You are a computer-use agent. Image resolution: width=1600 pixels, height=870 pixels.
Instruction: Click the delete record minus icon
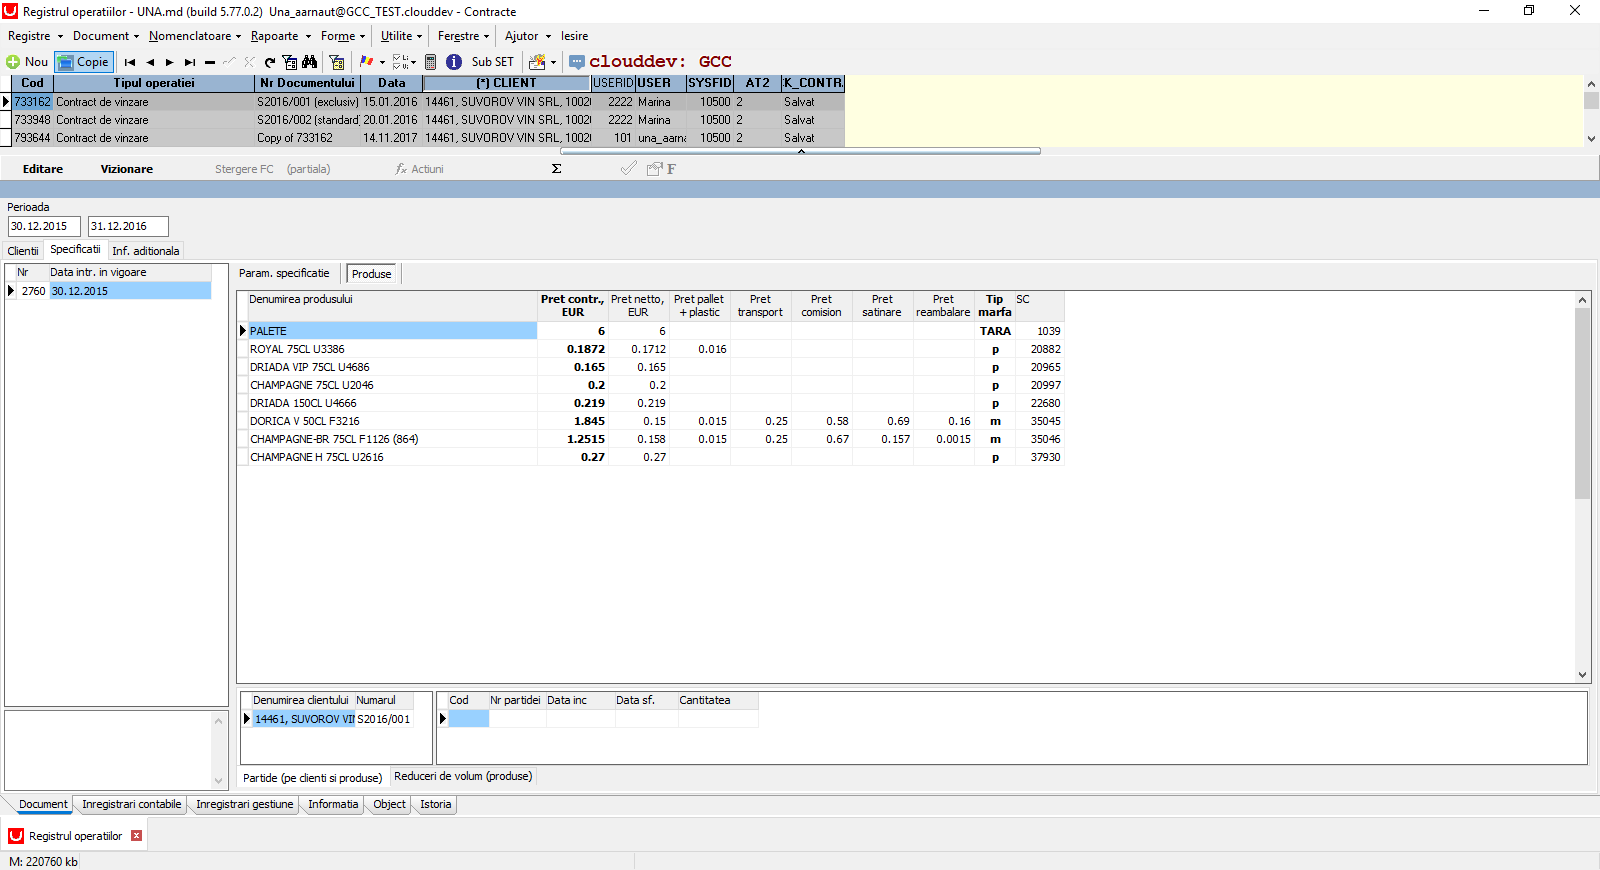[210, 62]
